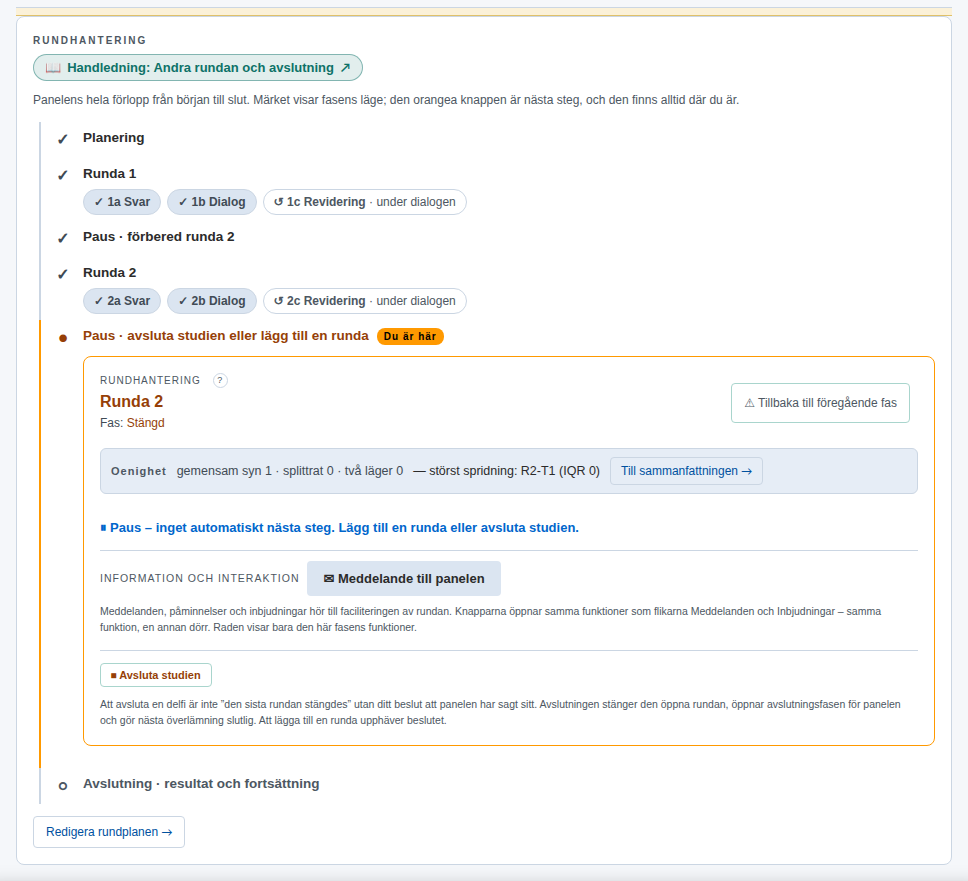Click the warning triangle in Tillbaka till föregående fas
Image resolution: width=968 pixels, height=881 pixels.
tap(749, 403)
